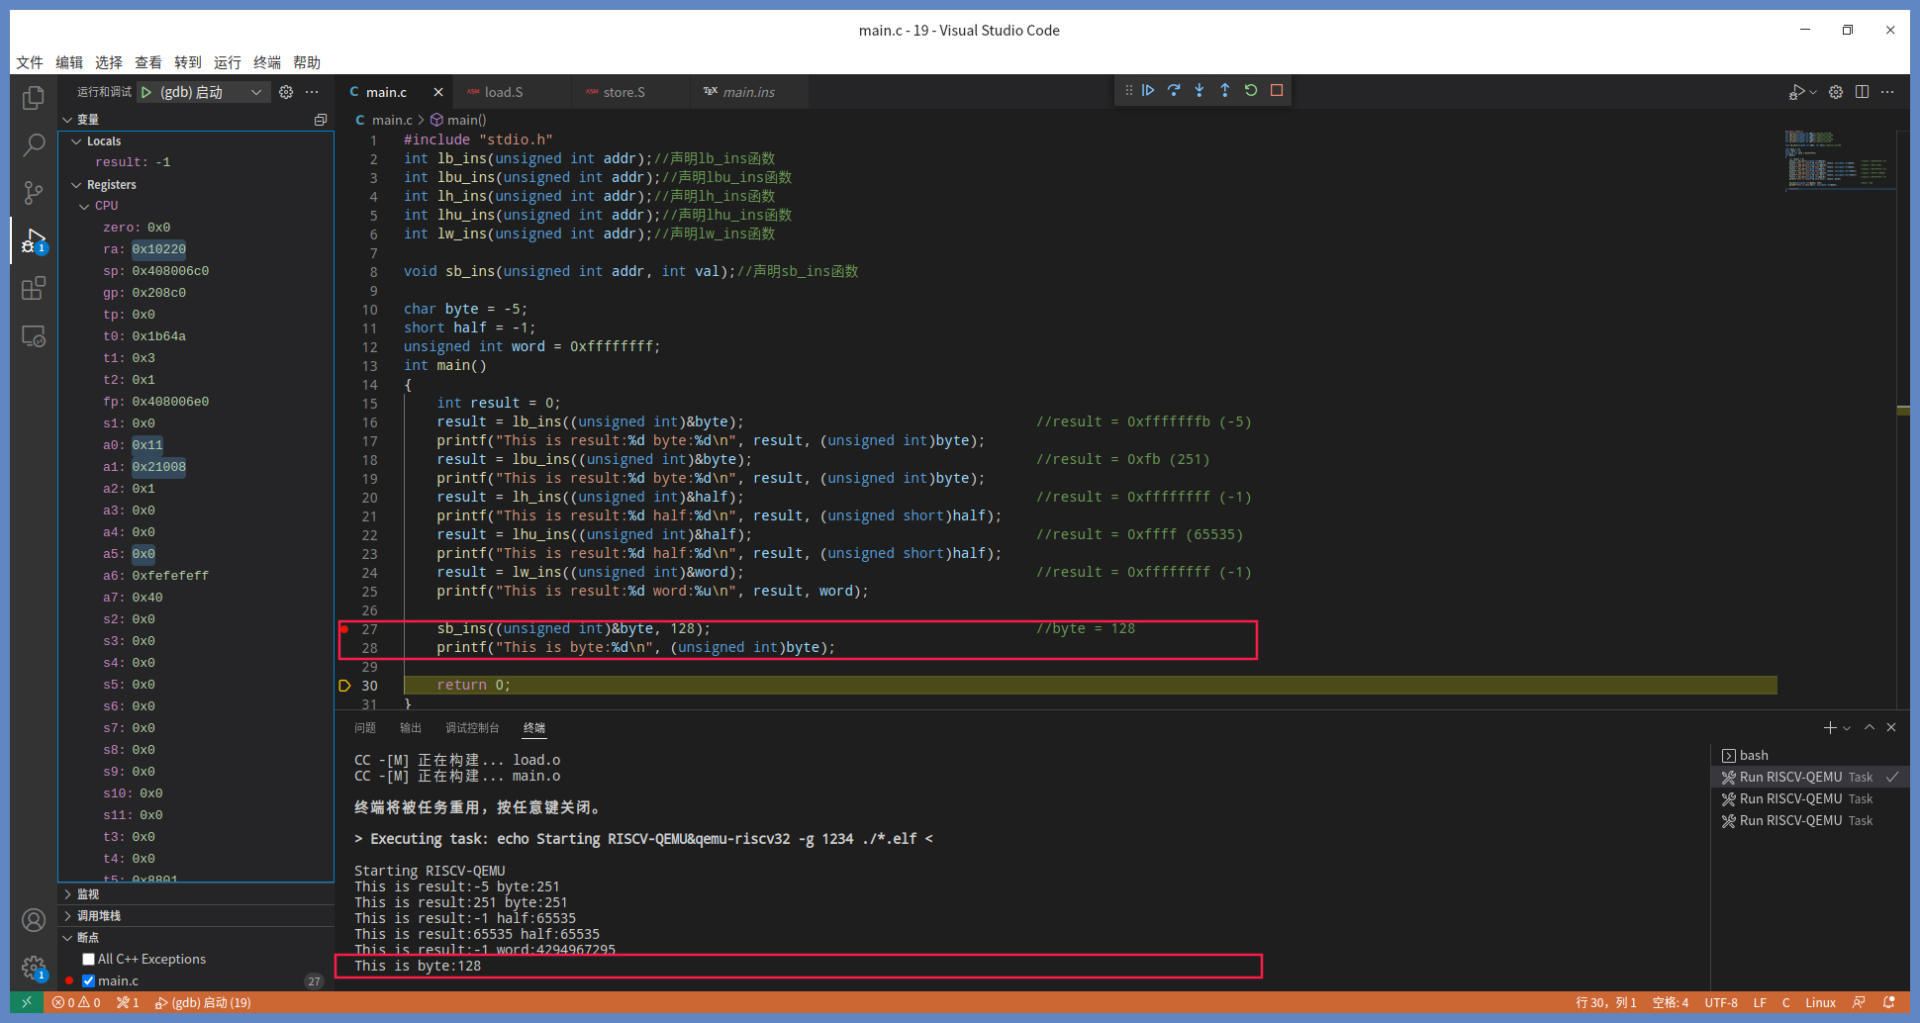
Task: Open the Source Control view
Action: (33, 192)
